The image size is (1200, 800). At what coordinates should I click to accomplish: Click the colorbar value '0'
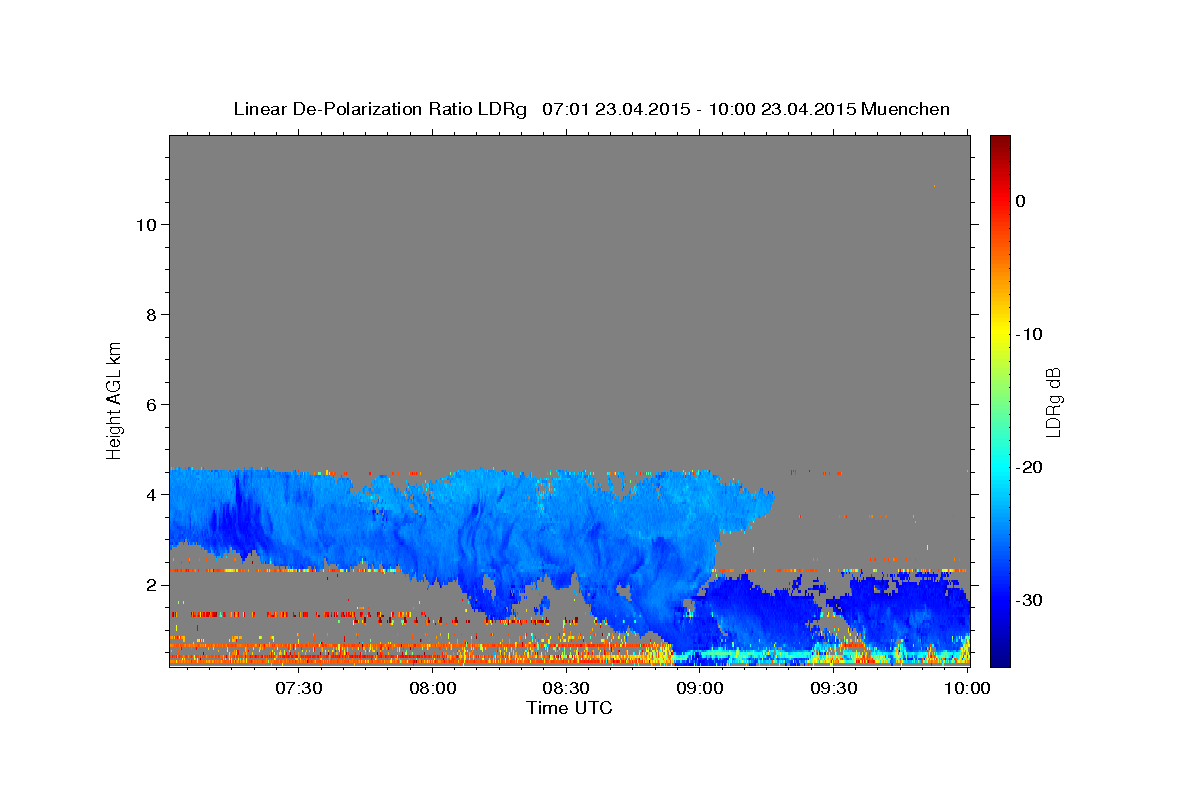point(1020,201)
